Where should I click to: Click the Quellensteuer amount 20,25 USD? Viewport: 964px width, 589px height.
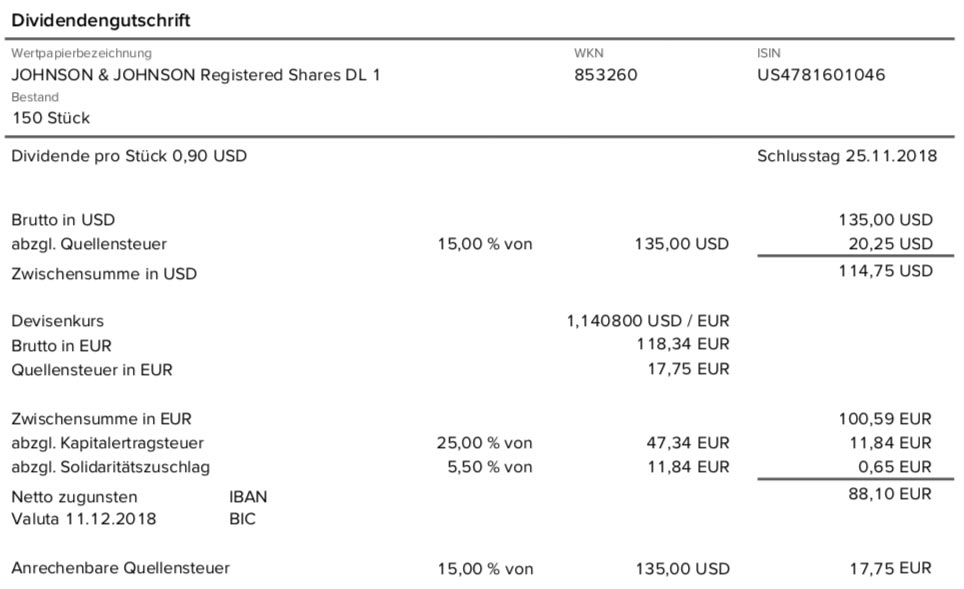coord(890,244)
